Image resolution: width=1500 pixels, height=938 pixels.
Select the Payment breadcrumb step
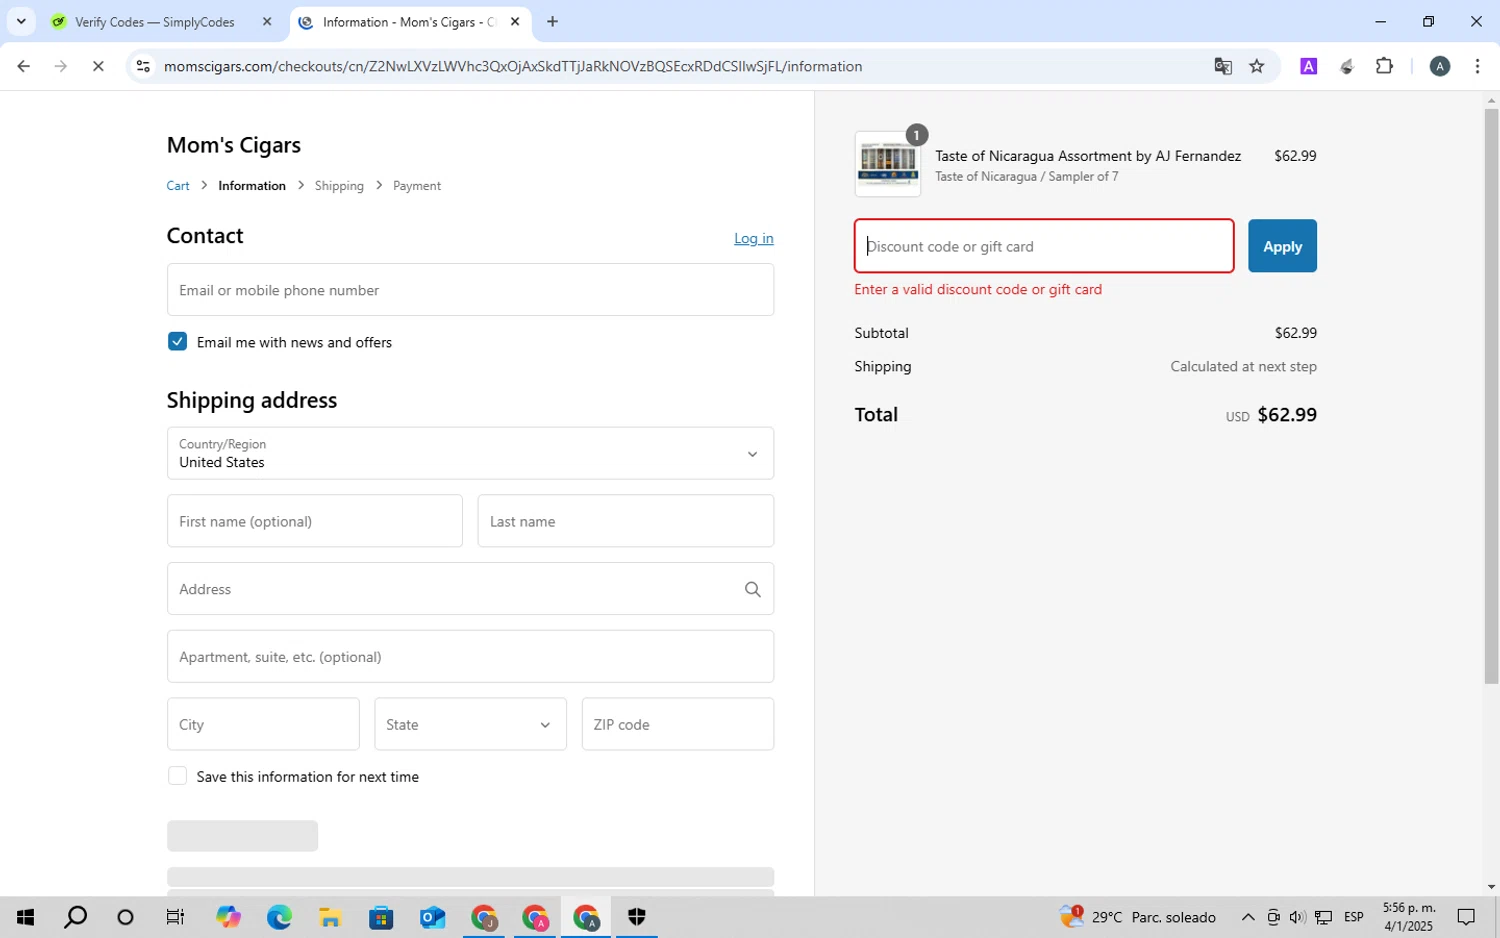click(417, 186)
